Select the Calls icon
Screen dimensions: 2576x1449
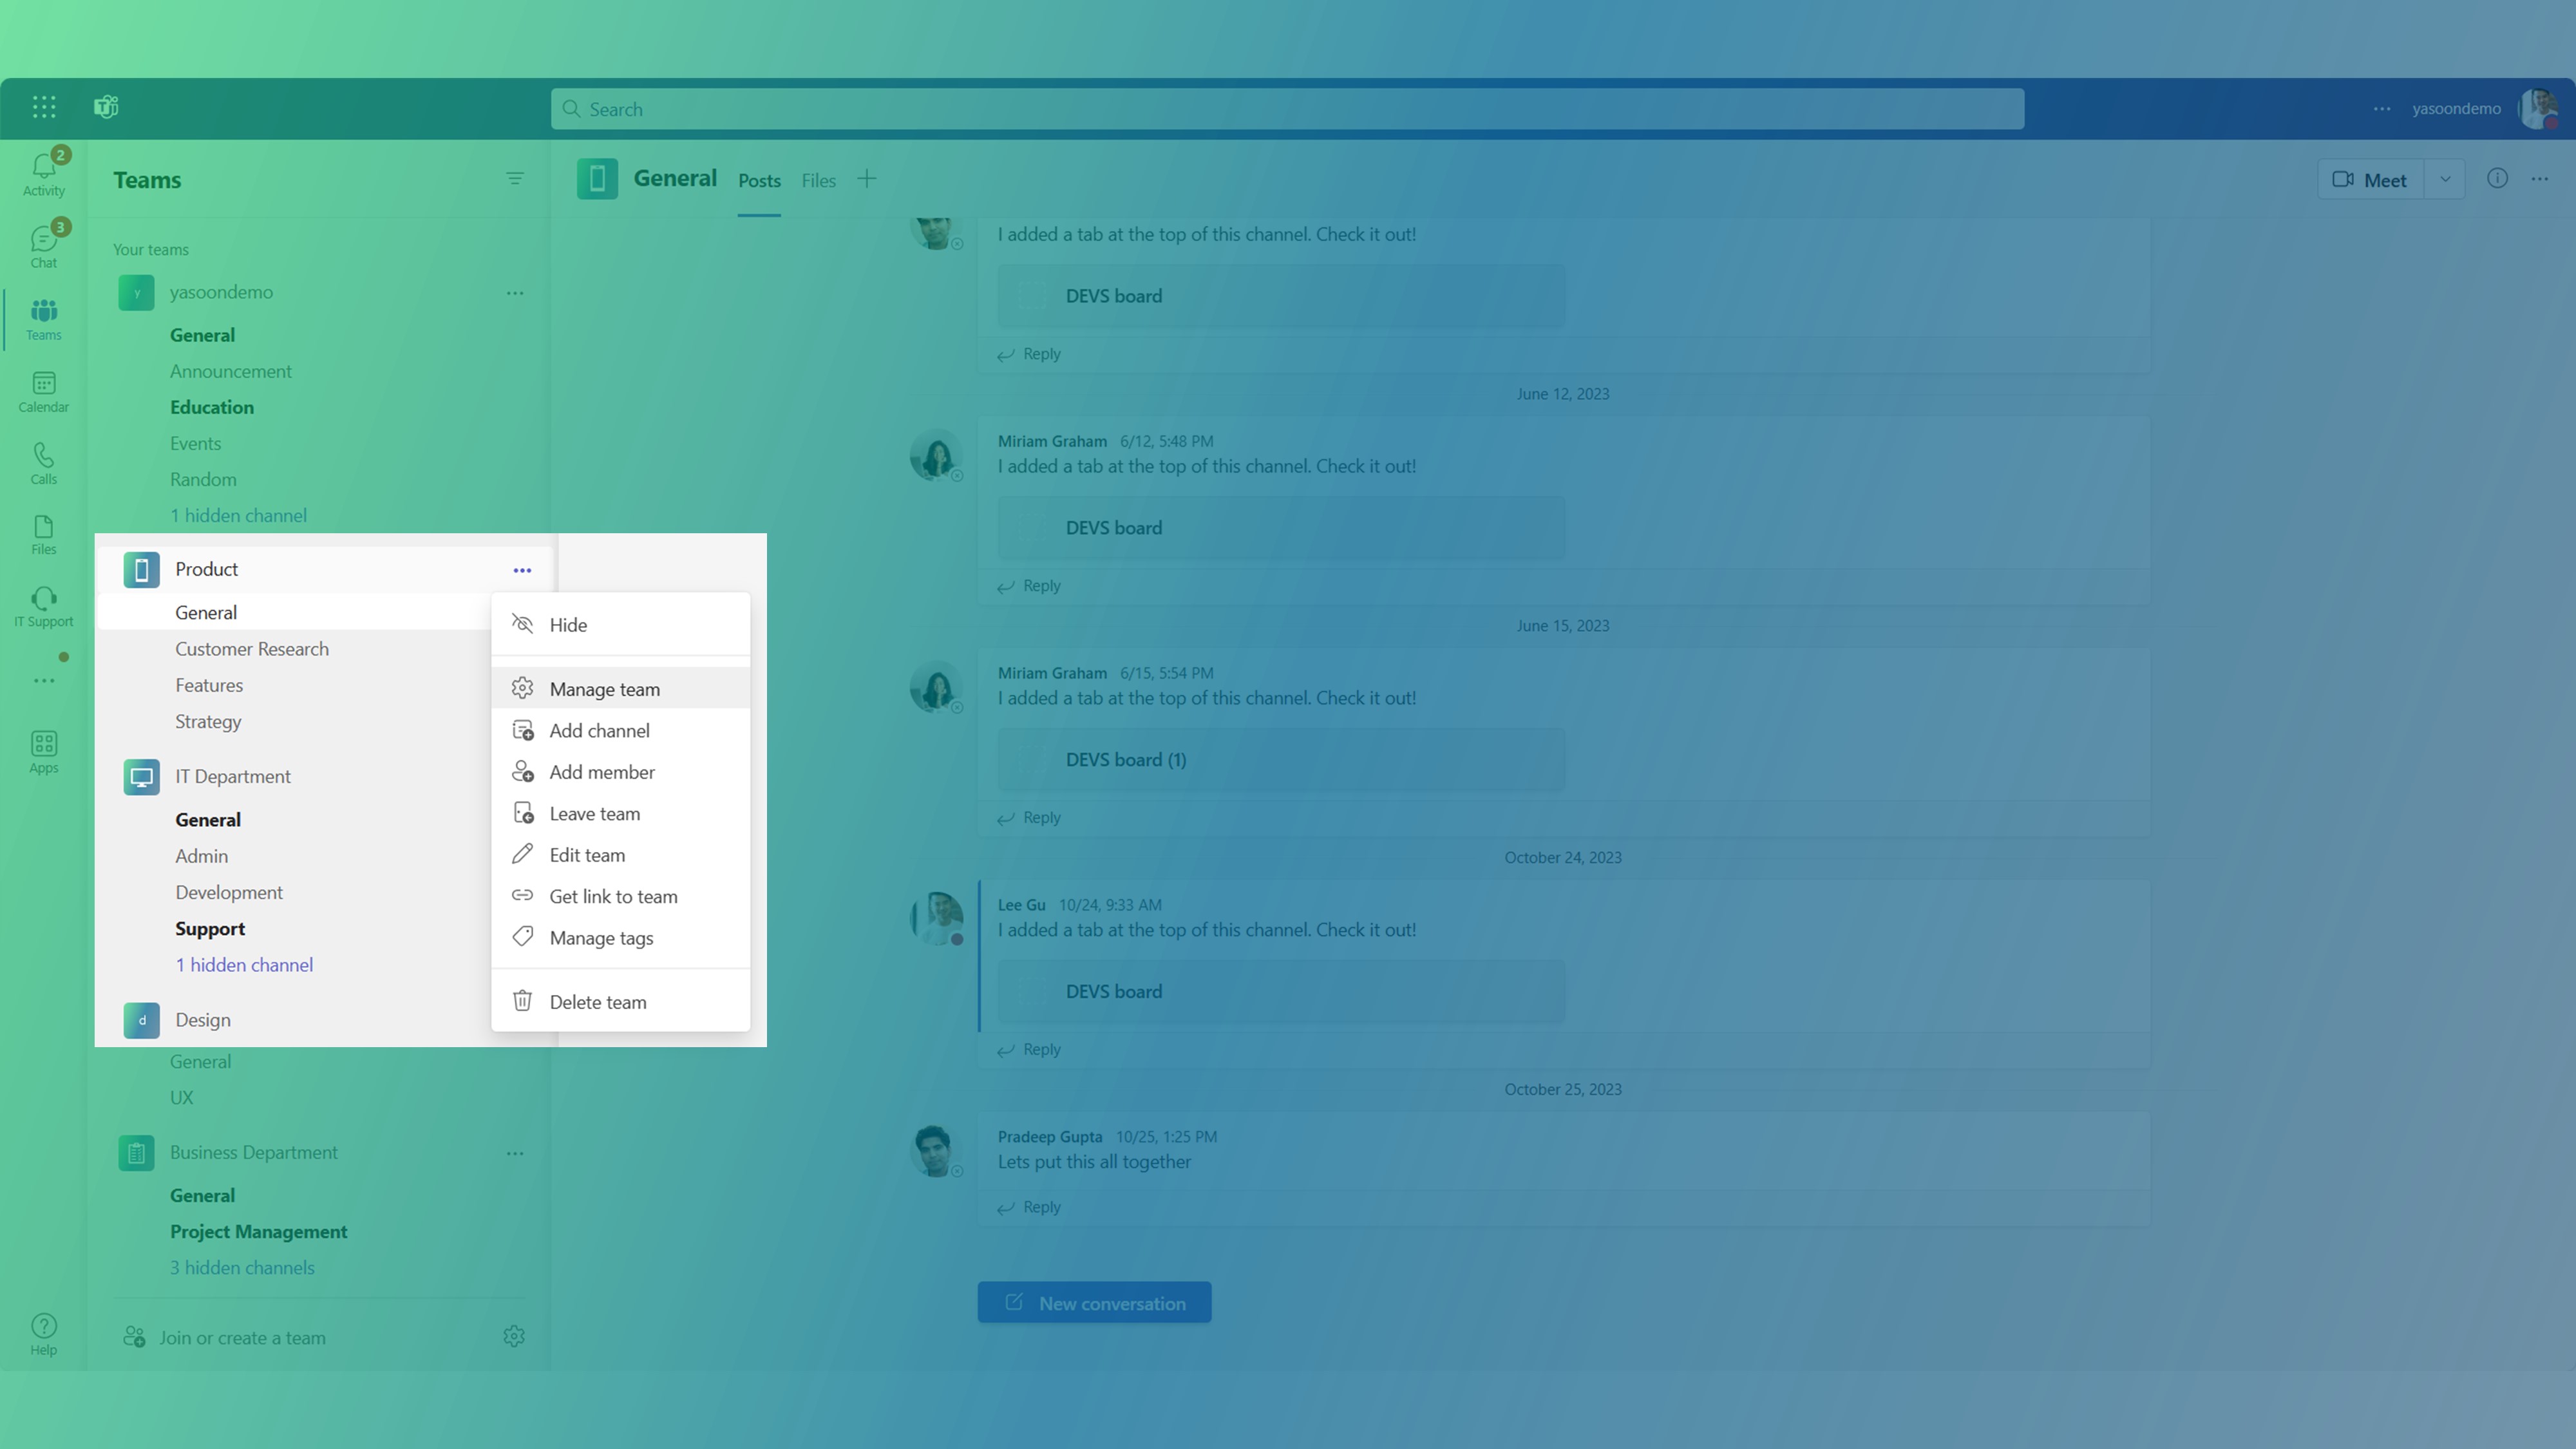click(x=43, y=462)
